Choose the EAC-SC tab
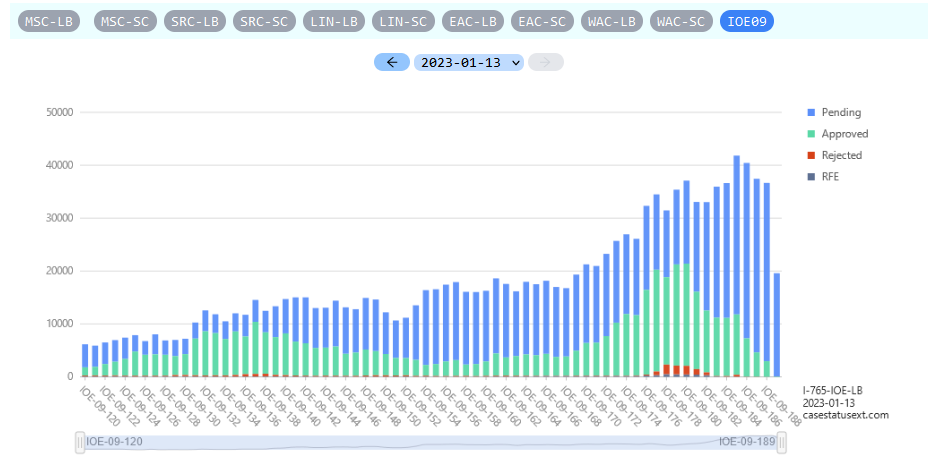 (x=543, y=21)
